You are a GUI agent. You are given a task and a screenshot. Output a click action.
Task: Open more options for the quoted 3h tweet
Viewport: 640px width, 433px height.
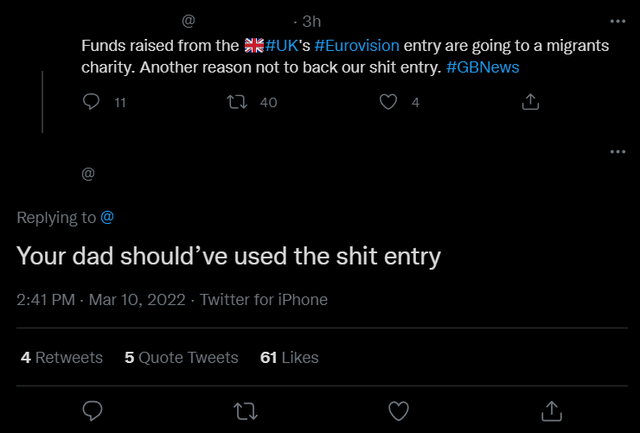click(x=618, y=21)
